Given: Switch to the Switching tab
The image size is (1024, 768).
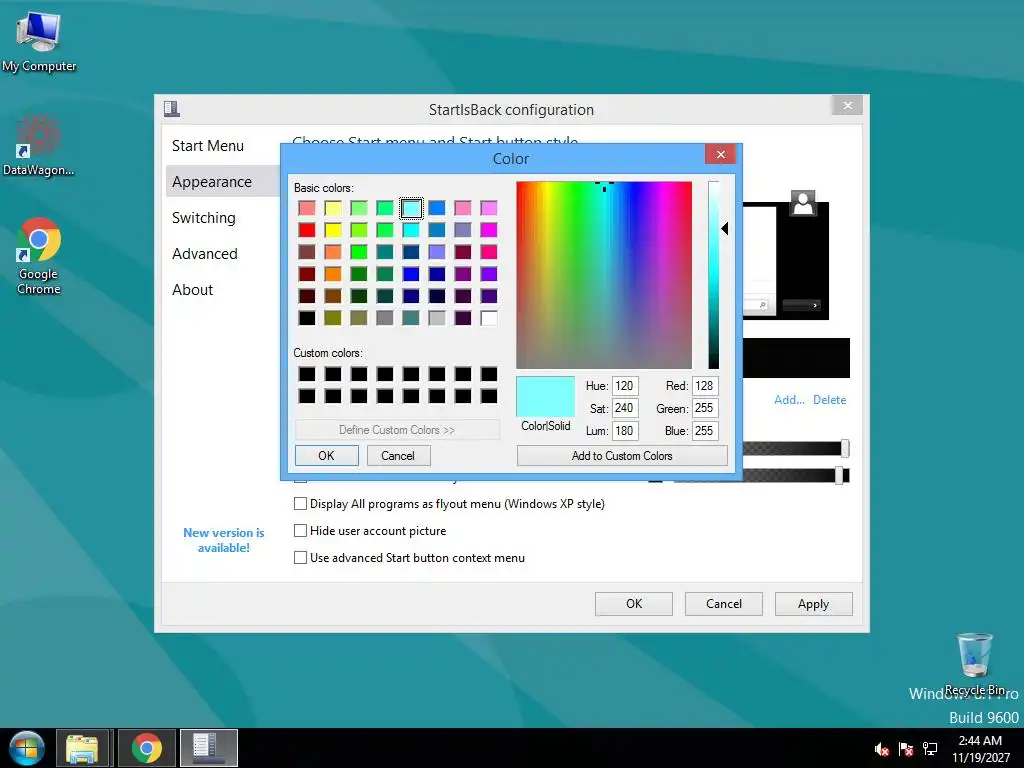Looking at the screenshot, I should pyautogui.click(x=204, y=217).
